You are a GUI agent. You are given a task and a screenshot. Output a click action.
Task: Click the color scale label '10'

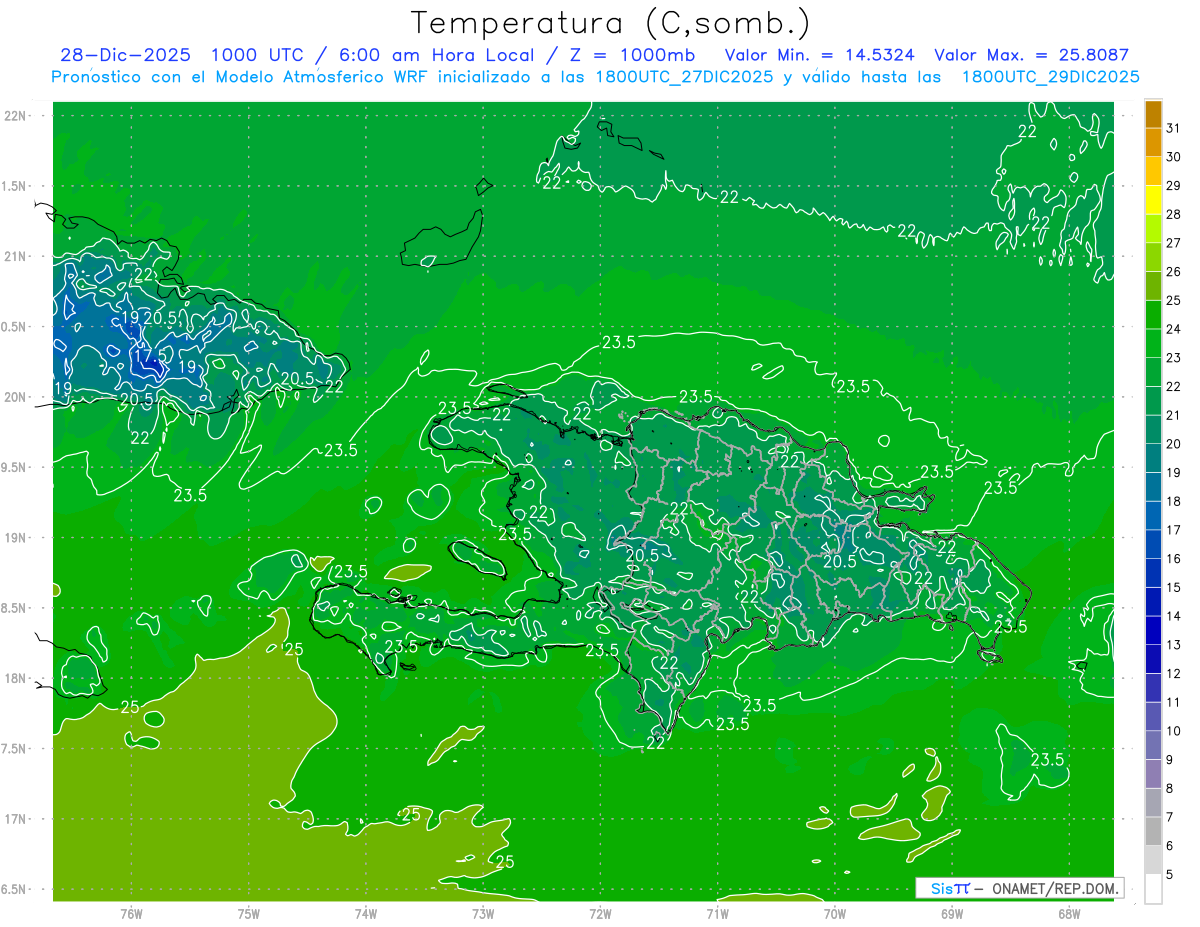pos(1174,731)
